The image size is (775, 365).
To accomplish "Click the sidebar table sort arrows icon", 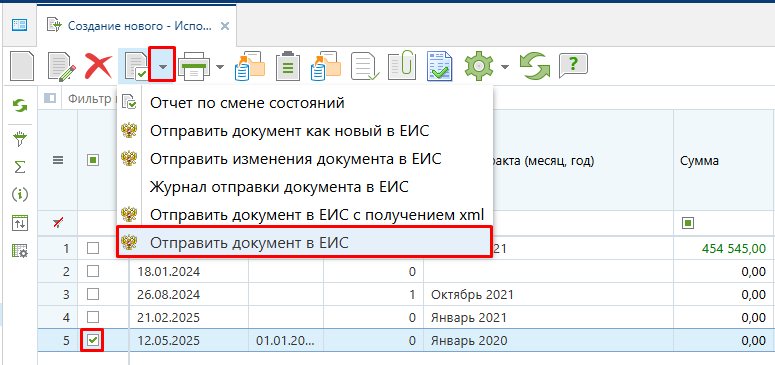I will click(20, 223).
